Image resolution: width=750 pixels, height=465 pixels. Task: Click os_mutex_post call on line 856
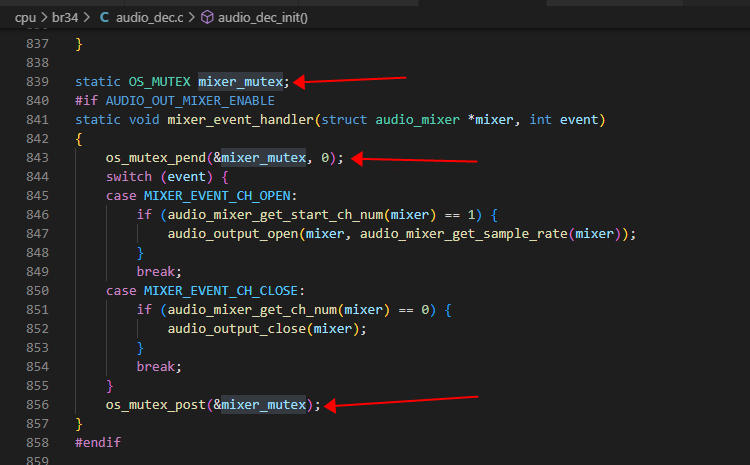coord(155,405)
